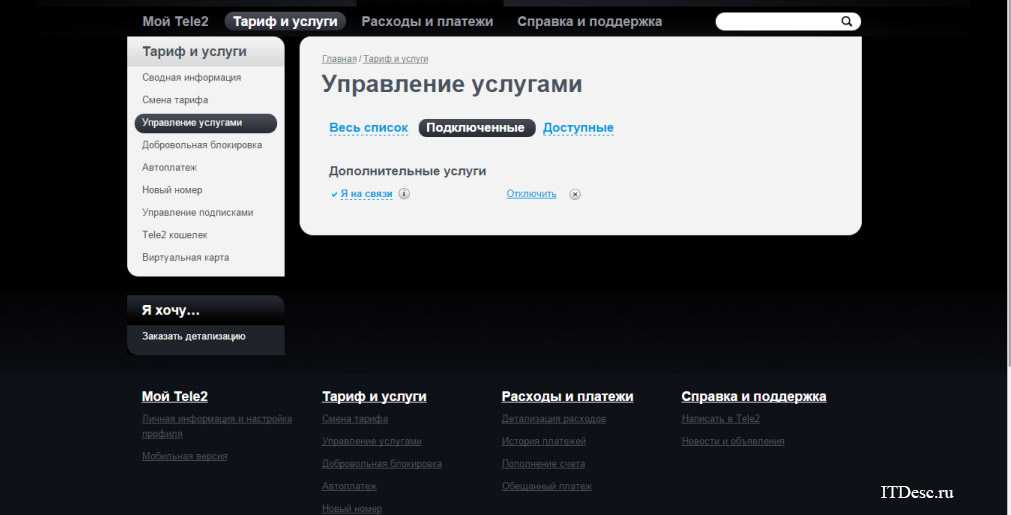1011x515 pixels.
Task: Open История платежей footer link
Action: (543, 441)
